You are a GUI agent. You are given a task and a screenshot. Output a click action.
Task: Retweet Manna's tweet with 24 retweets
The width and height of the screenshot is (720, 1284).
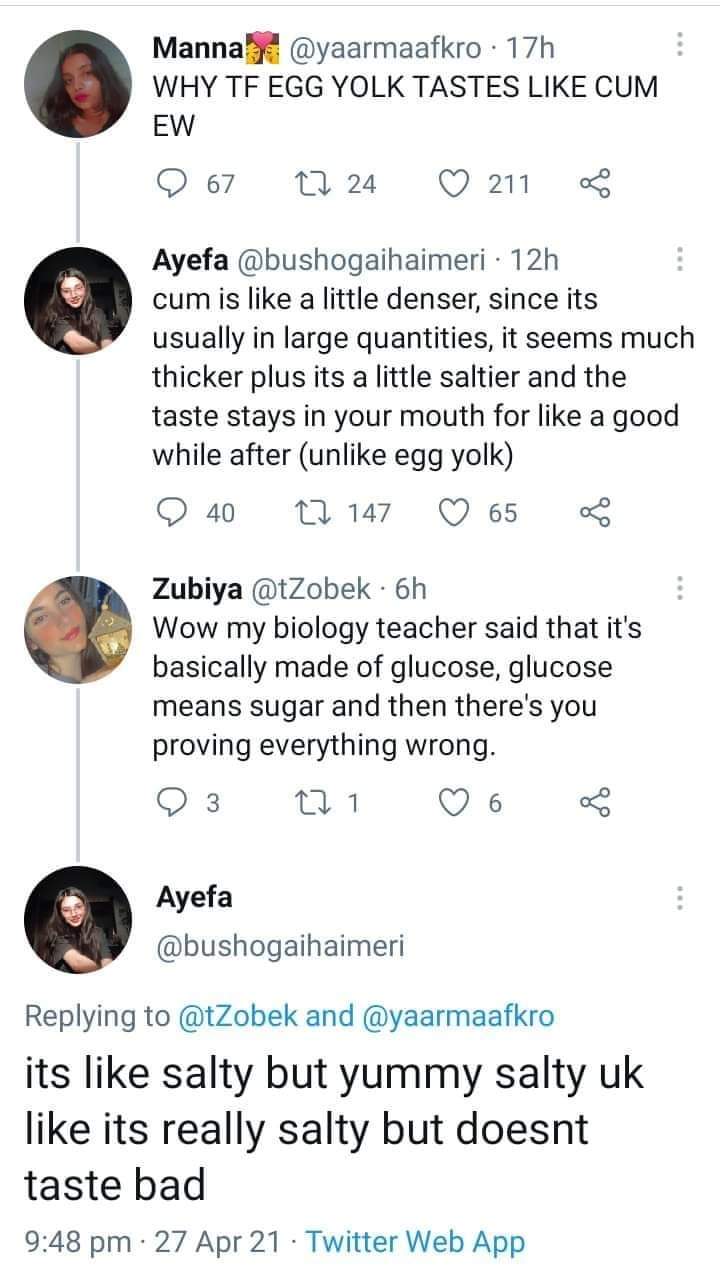(308, 183)
